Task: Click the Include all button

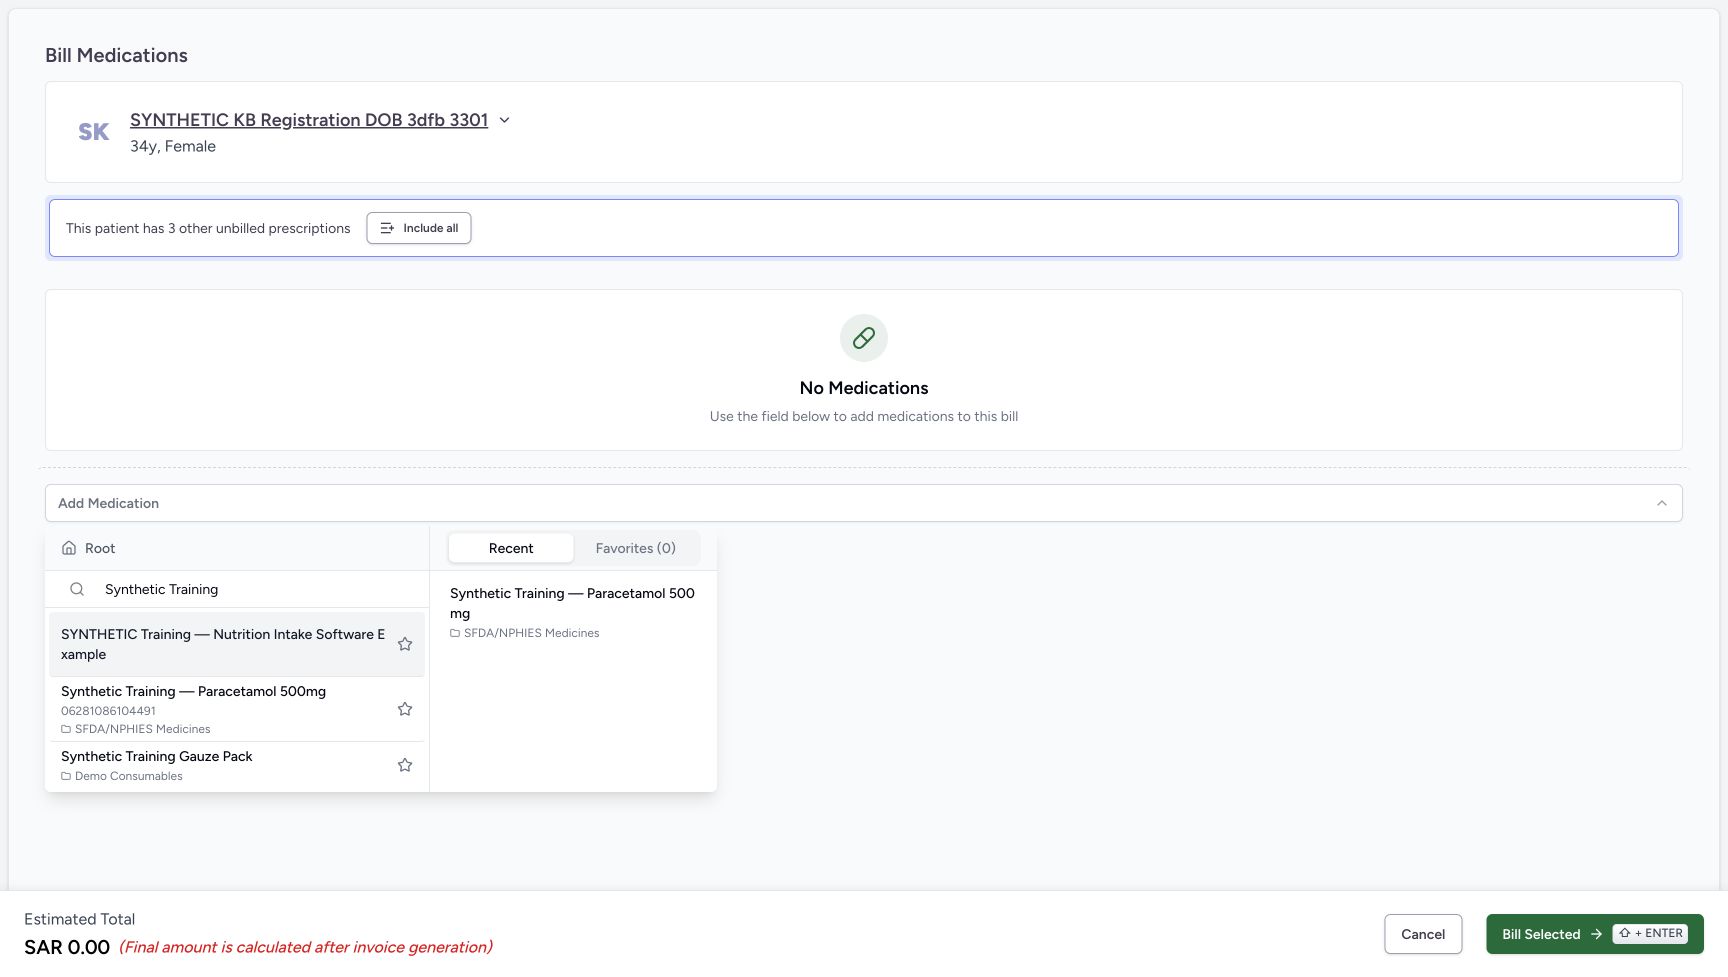Action: [x=419, y=228]
